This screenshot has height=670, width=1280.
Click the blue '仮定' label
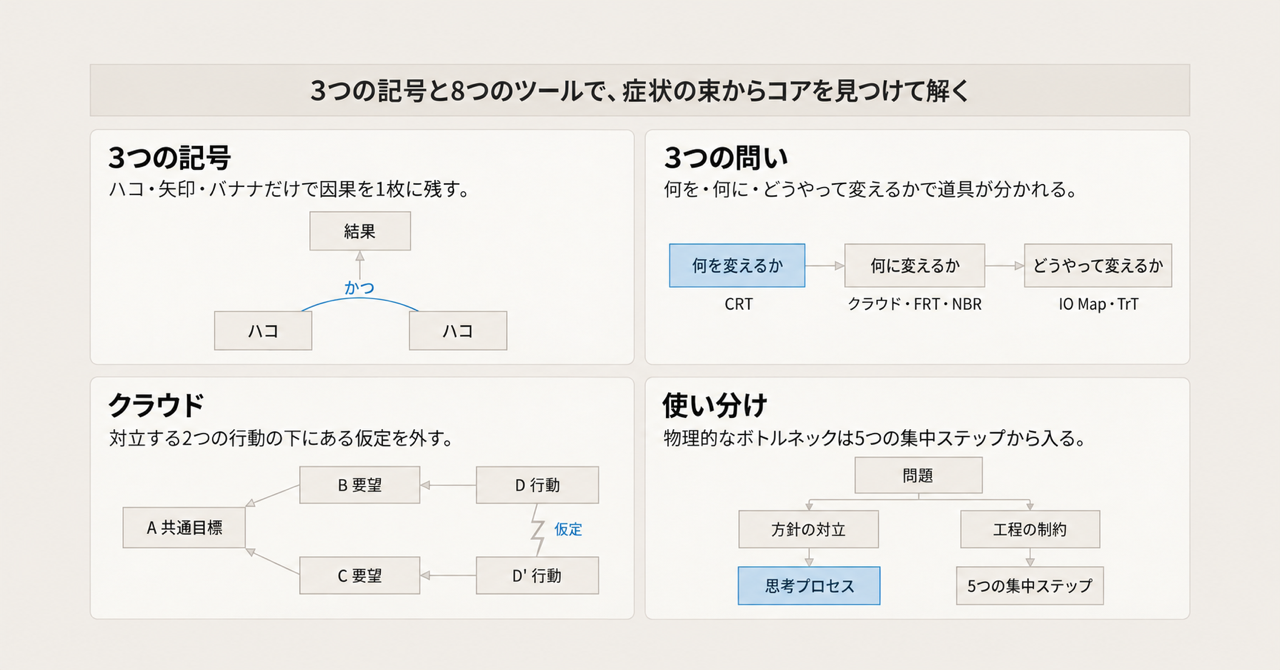tap(568, 530)
